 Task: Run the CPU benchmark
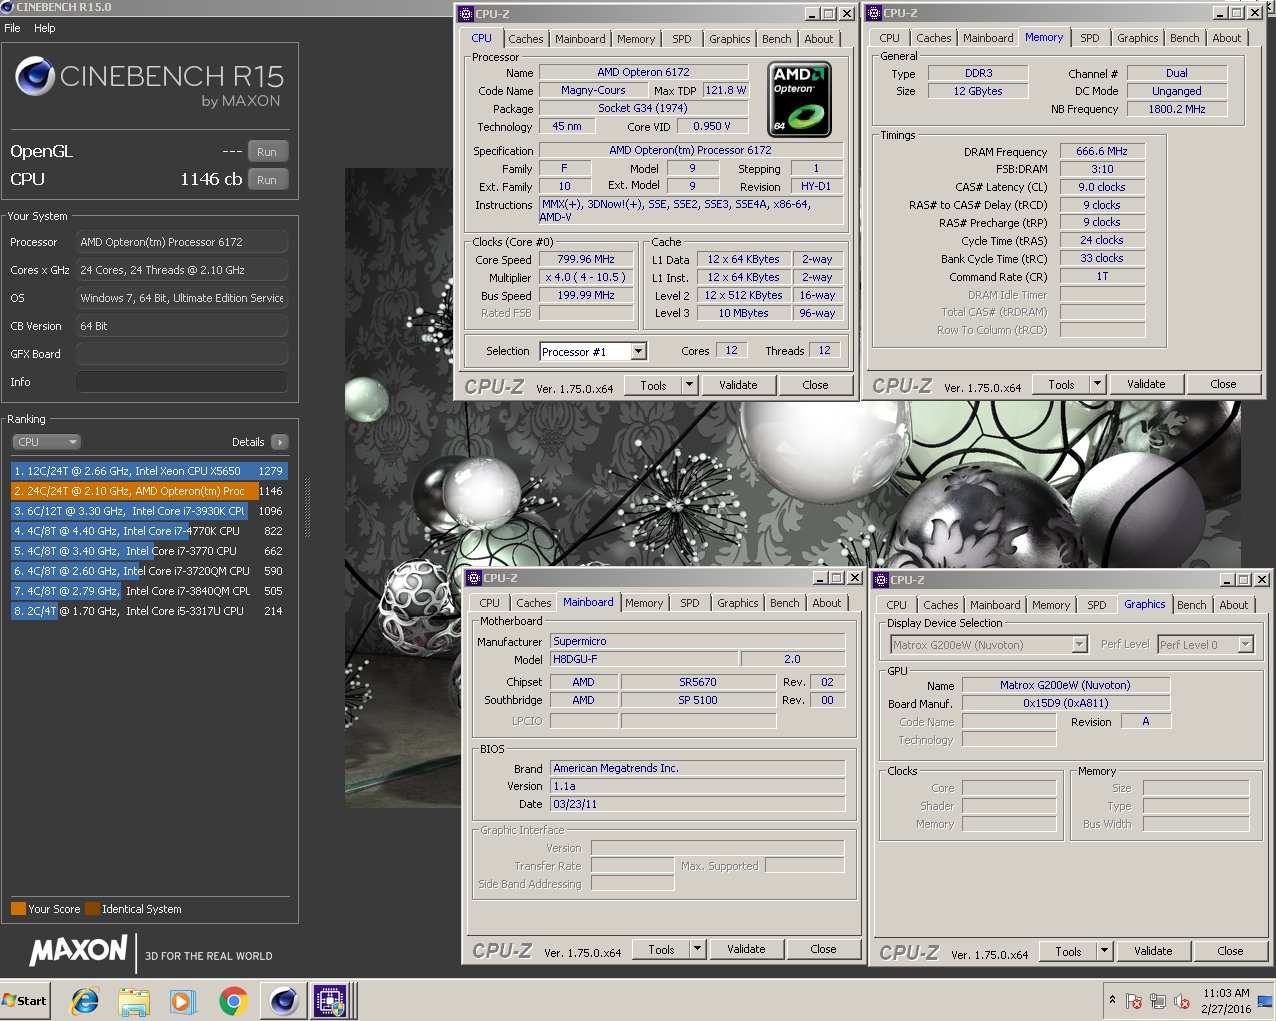267,180
